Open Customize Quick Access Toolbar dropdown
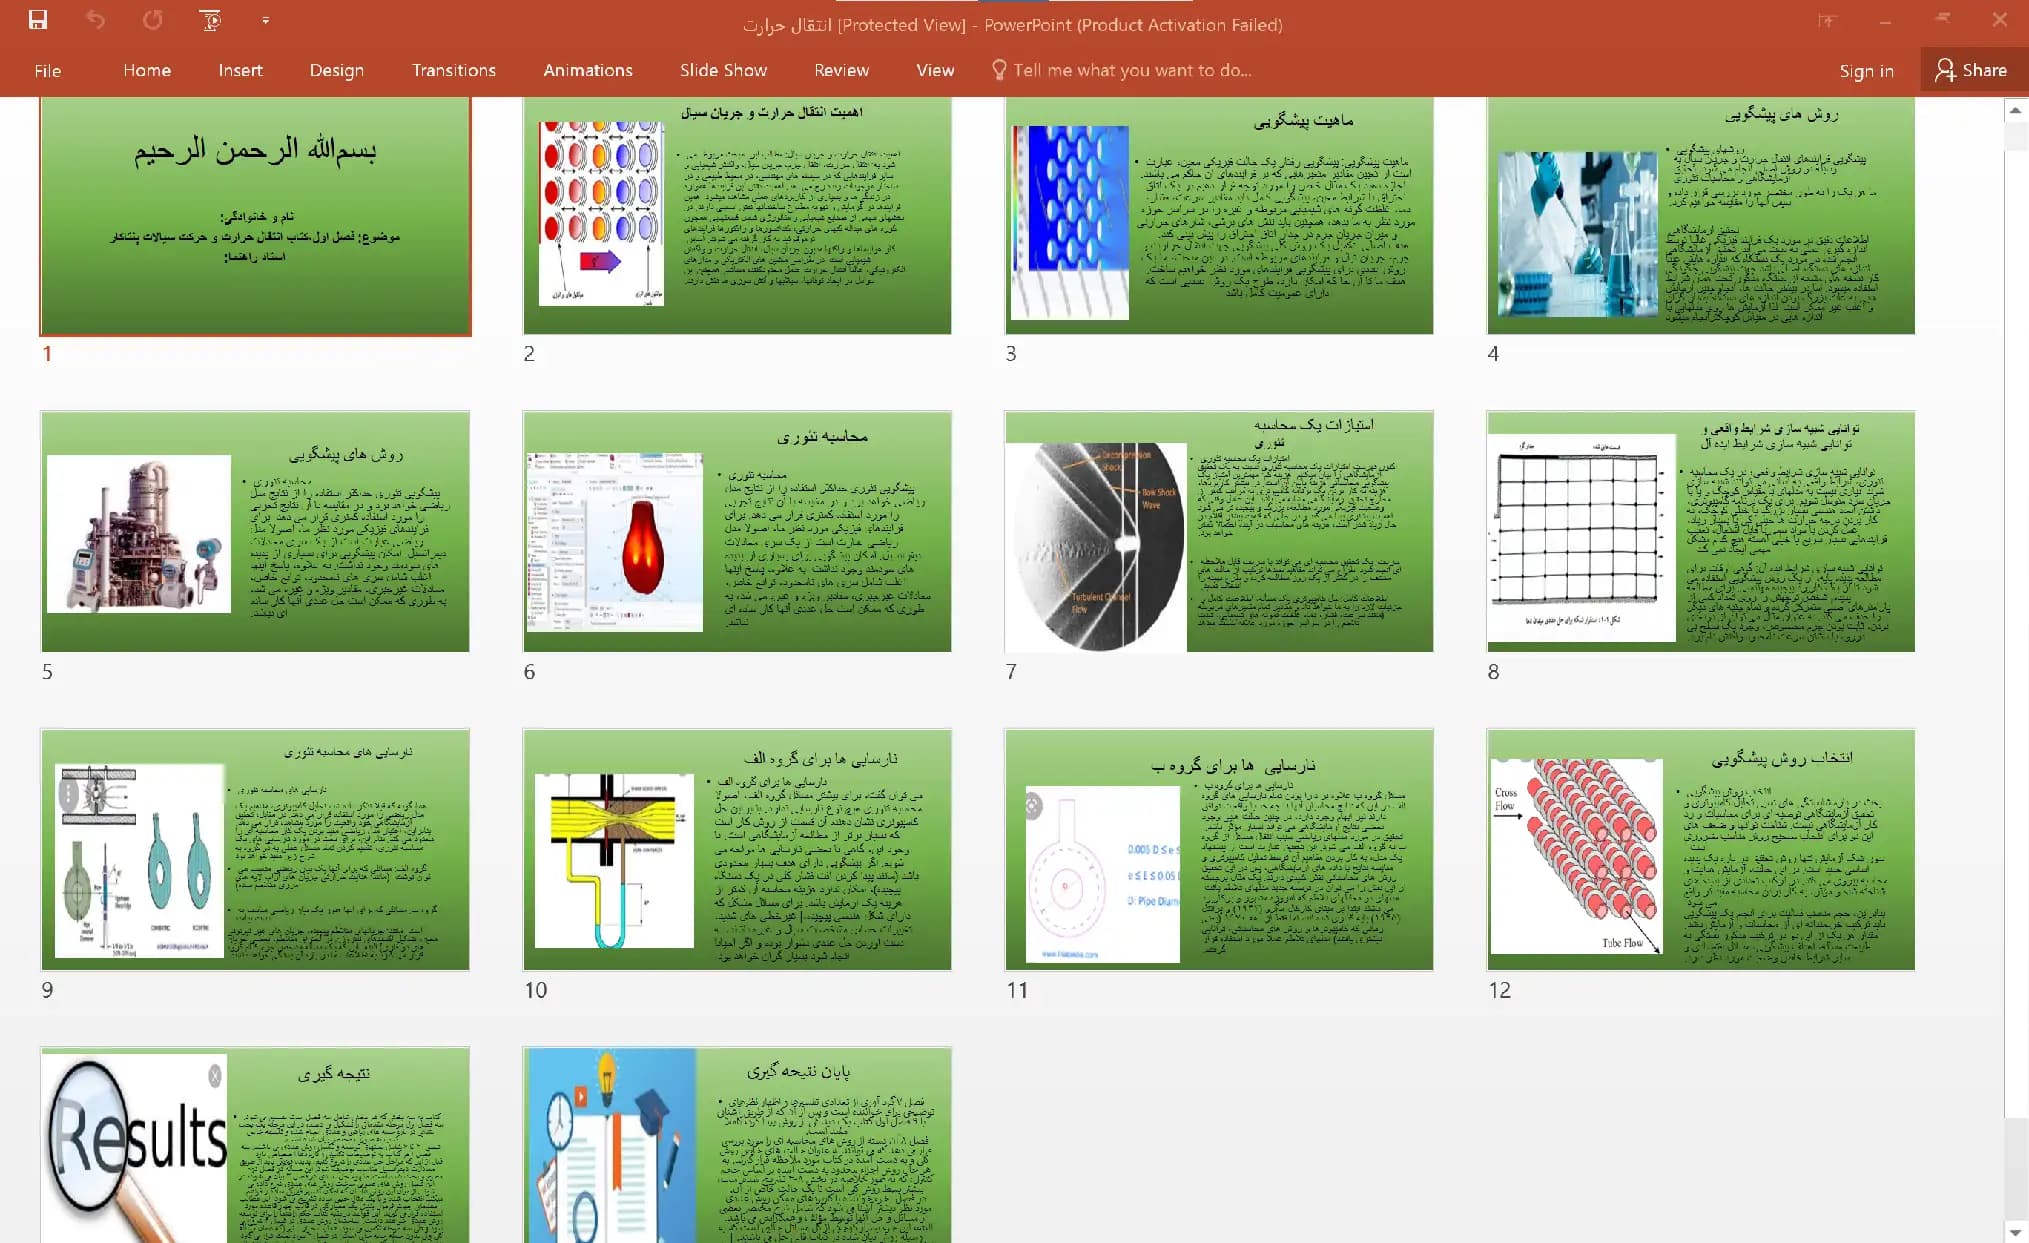Screen dimensions: 2029x1243 265,20
